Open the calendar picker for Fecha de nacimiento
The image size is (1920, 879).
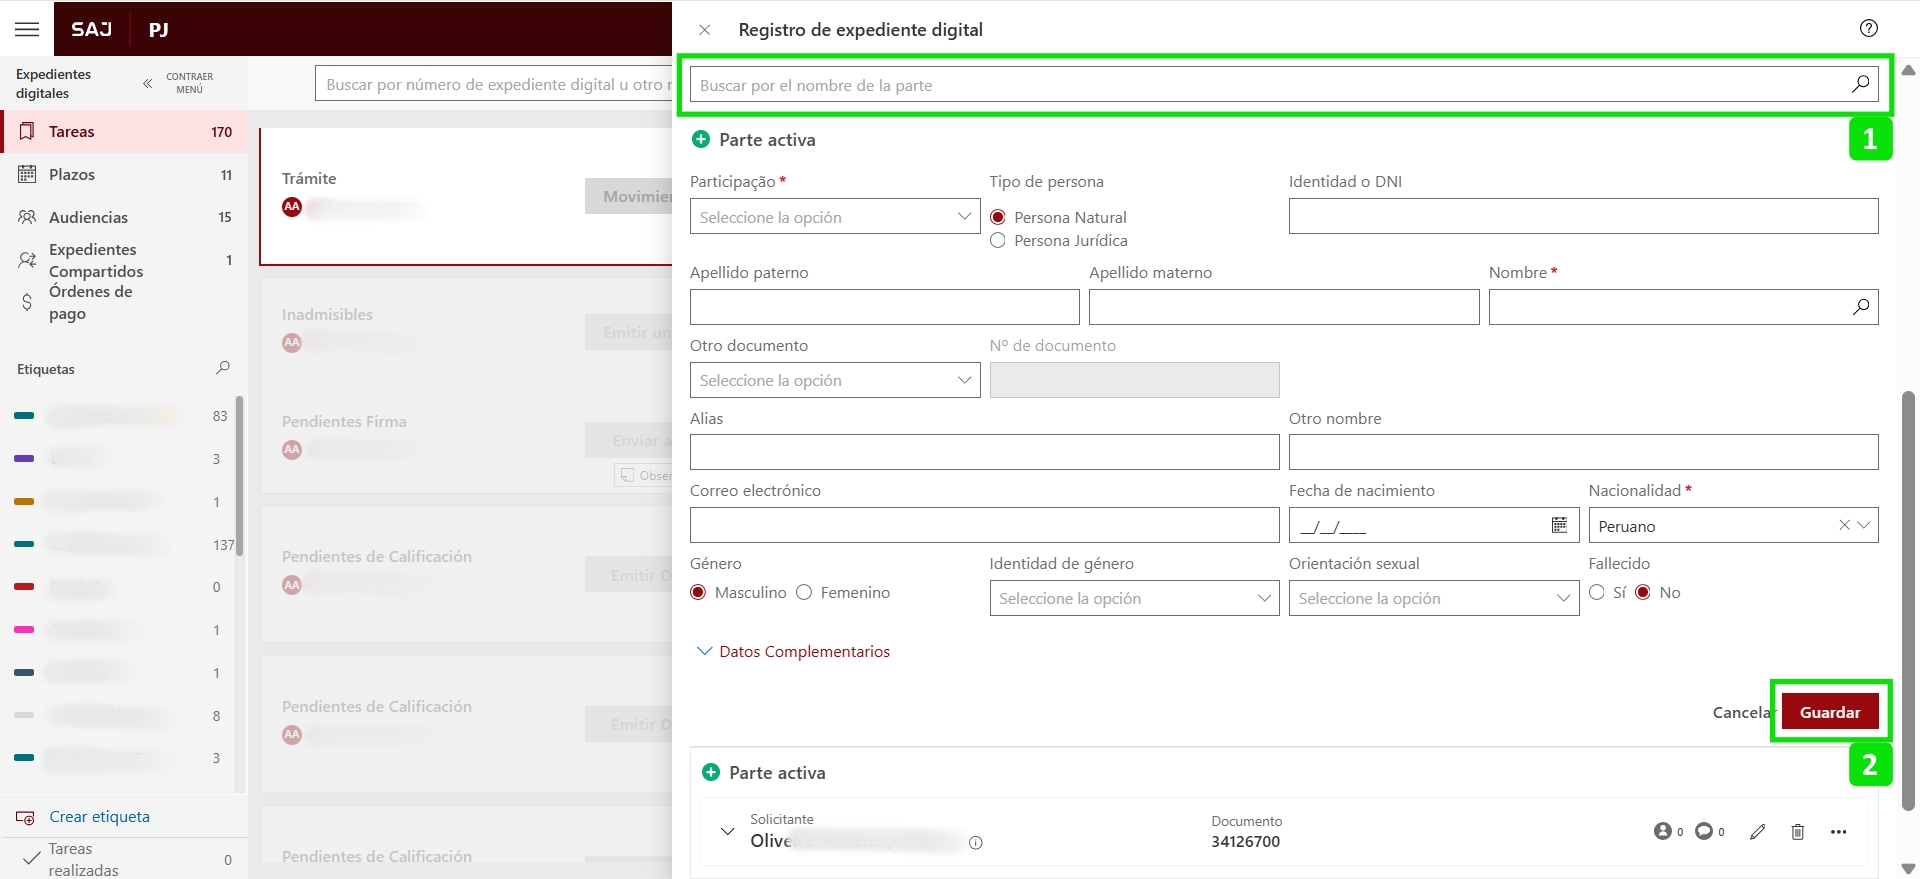coord(1559,526)
